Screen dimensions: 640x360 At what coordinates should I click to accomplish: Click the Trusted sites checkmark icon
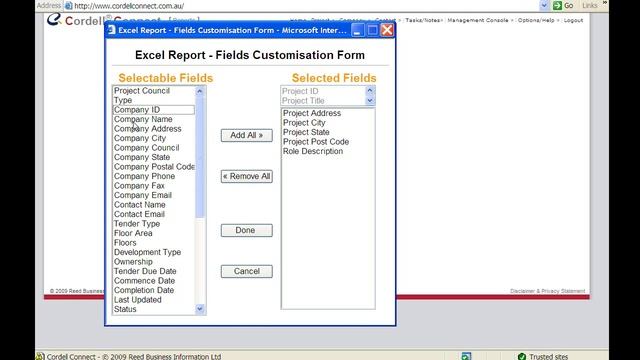click(x=522, y=356)
